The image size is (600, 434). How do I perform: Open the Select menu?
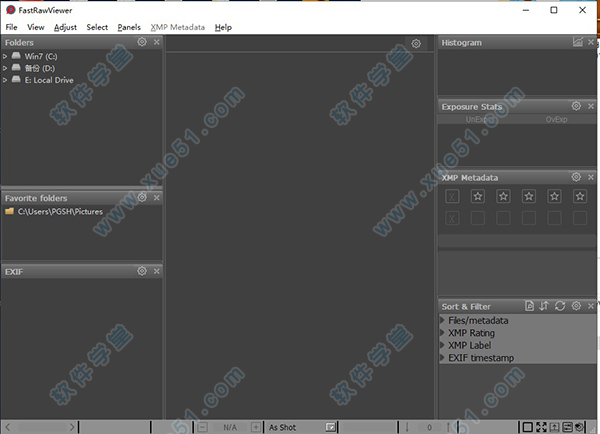97,27
